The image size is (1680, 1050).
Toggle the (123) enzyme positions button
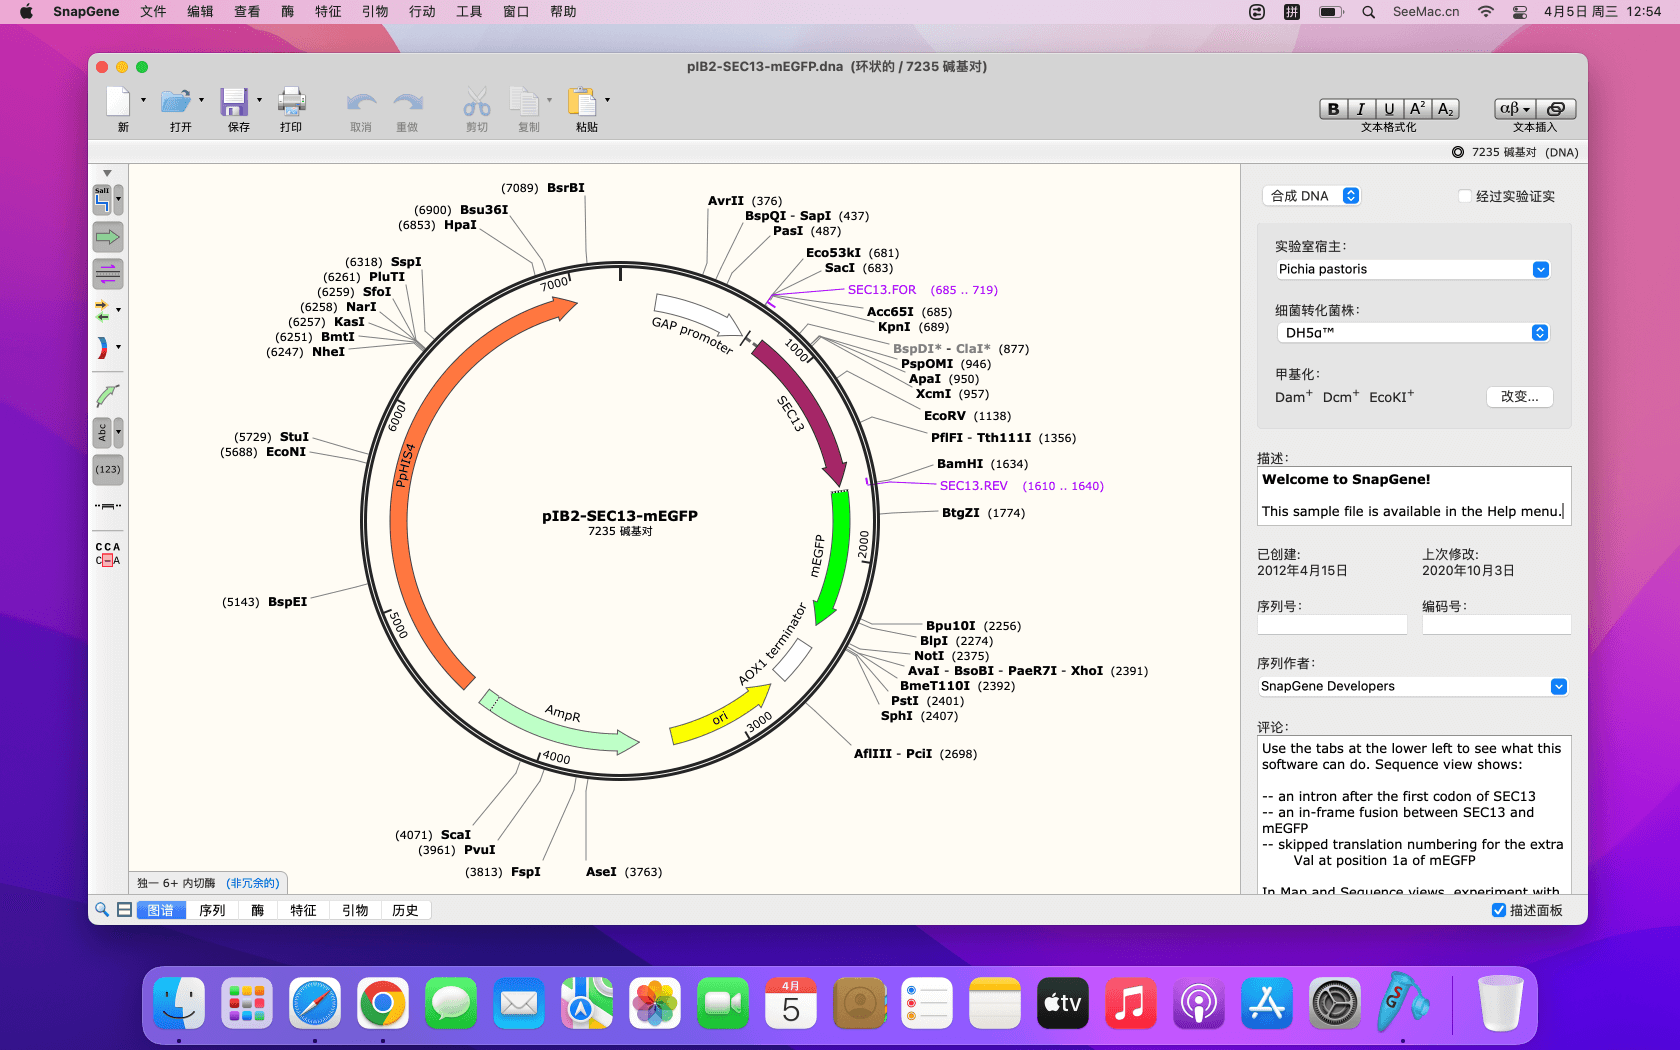(108, 469)
